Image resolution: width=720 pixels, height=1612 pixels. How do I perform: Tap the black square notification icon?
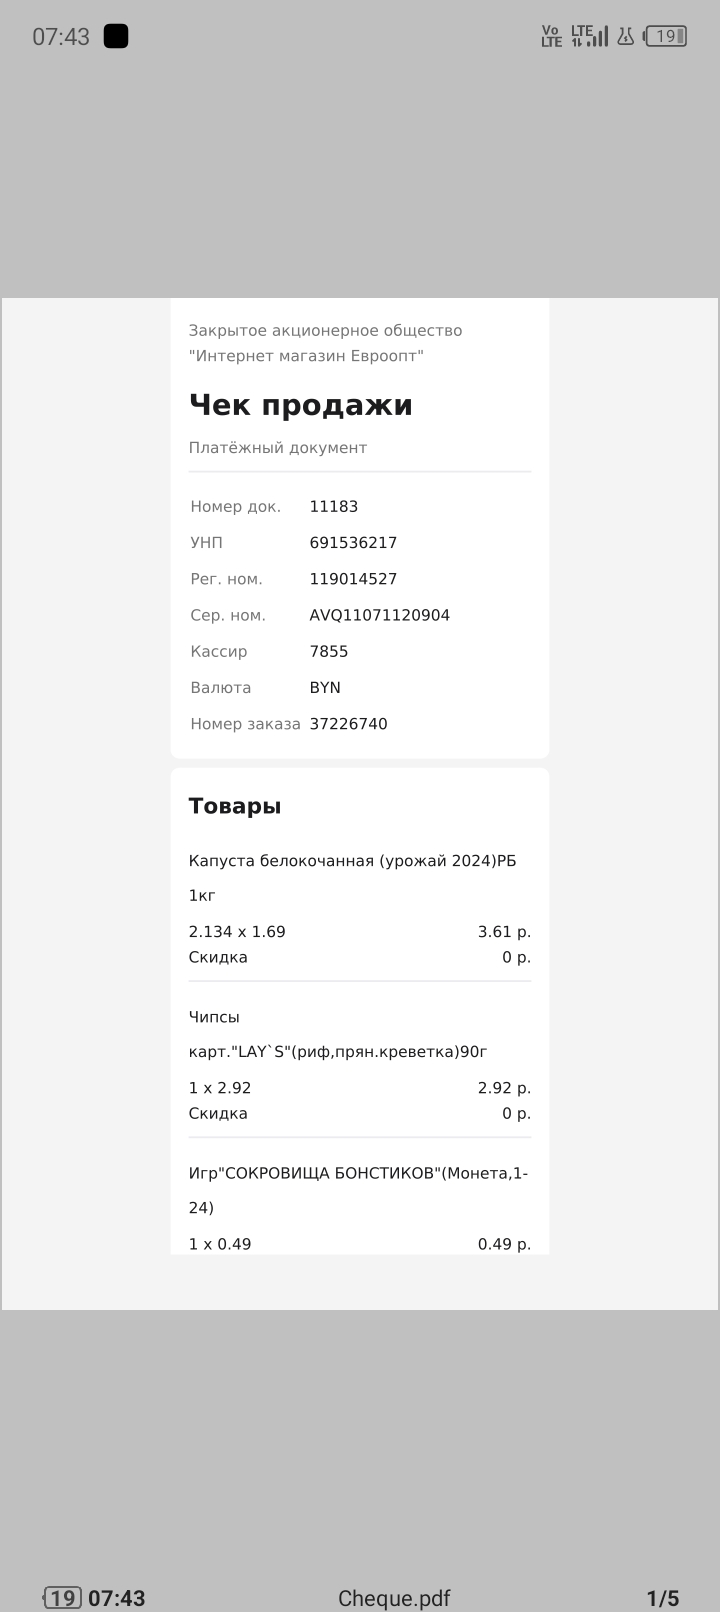click(116, 36)
